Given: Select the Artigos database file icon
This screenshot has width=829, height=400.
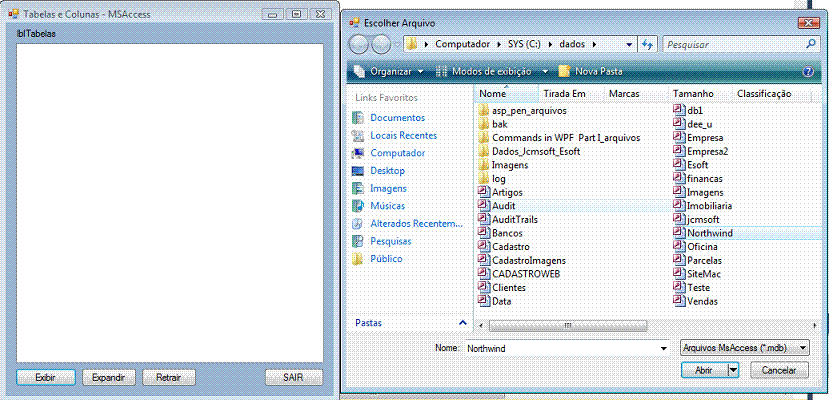Looking at the screenshot, I should [x=483, y=192].
